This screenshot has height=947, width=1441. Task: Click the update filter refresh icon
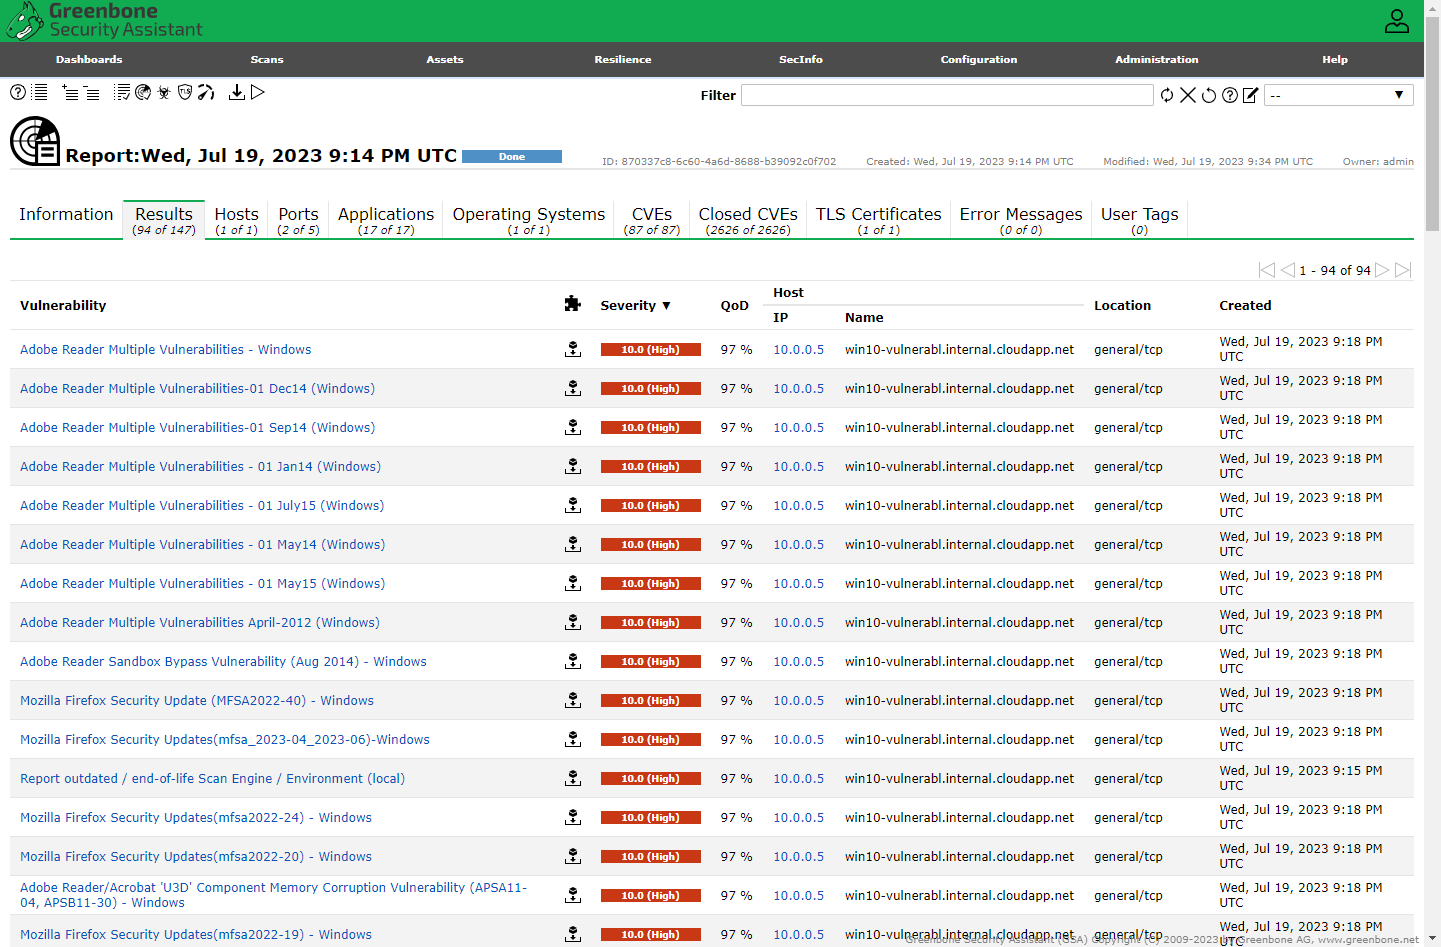(1167, 95)
